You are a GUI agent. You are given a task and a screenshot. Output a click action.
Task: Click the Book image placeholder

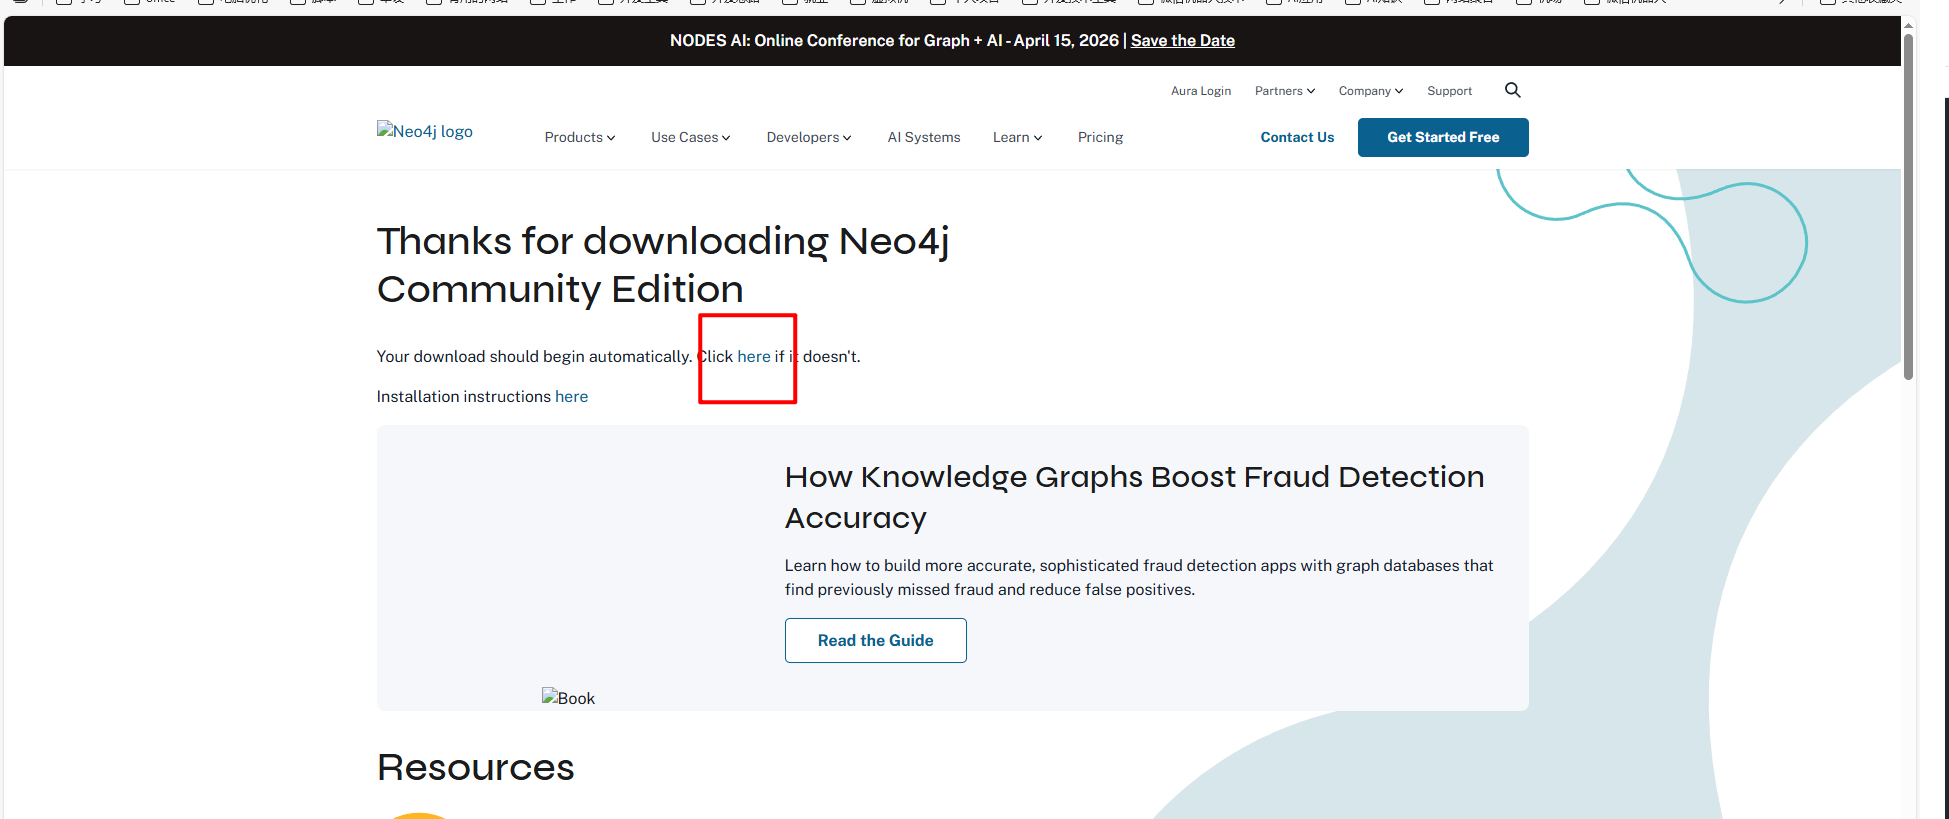(x=568, y=697)
